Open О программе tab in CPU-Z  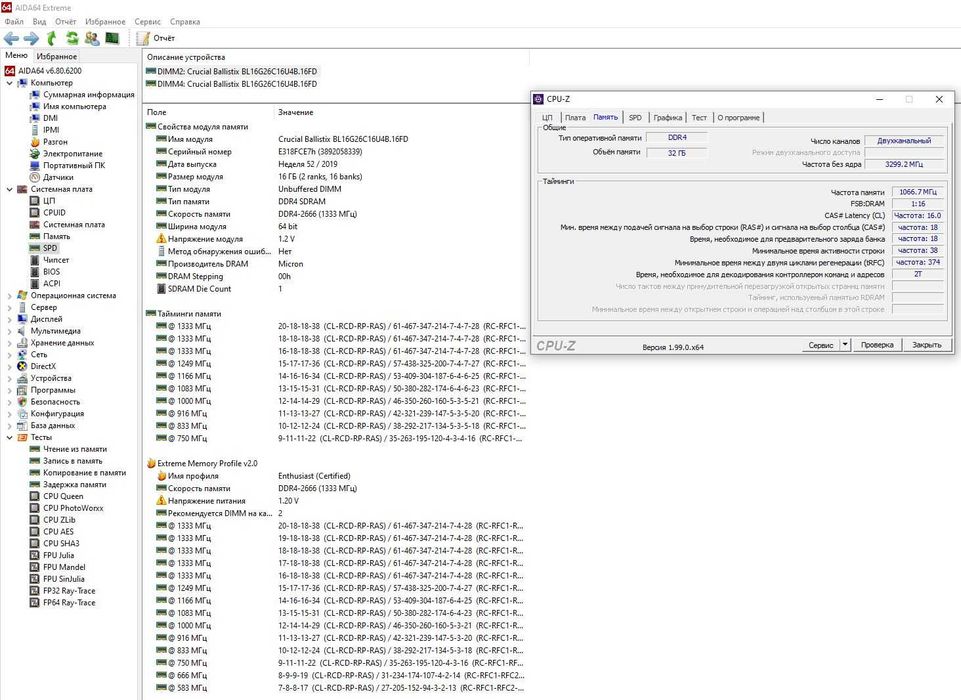739,118
